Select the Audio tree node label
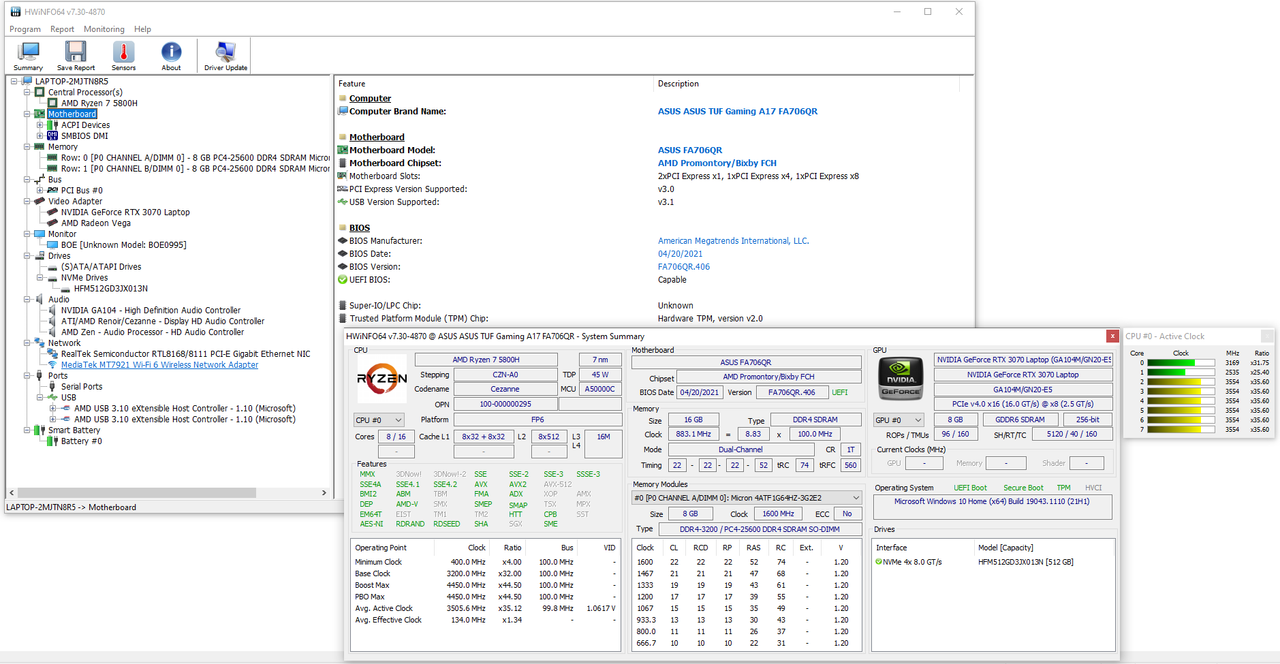This screenshot has height=664, width=1280. tap(59, 299)
